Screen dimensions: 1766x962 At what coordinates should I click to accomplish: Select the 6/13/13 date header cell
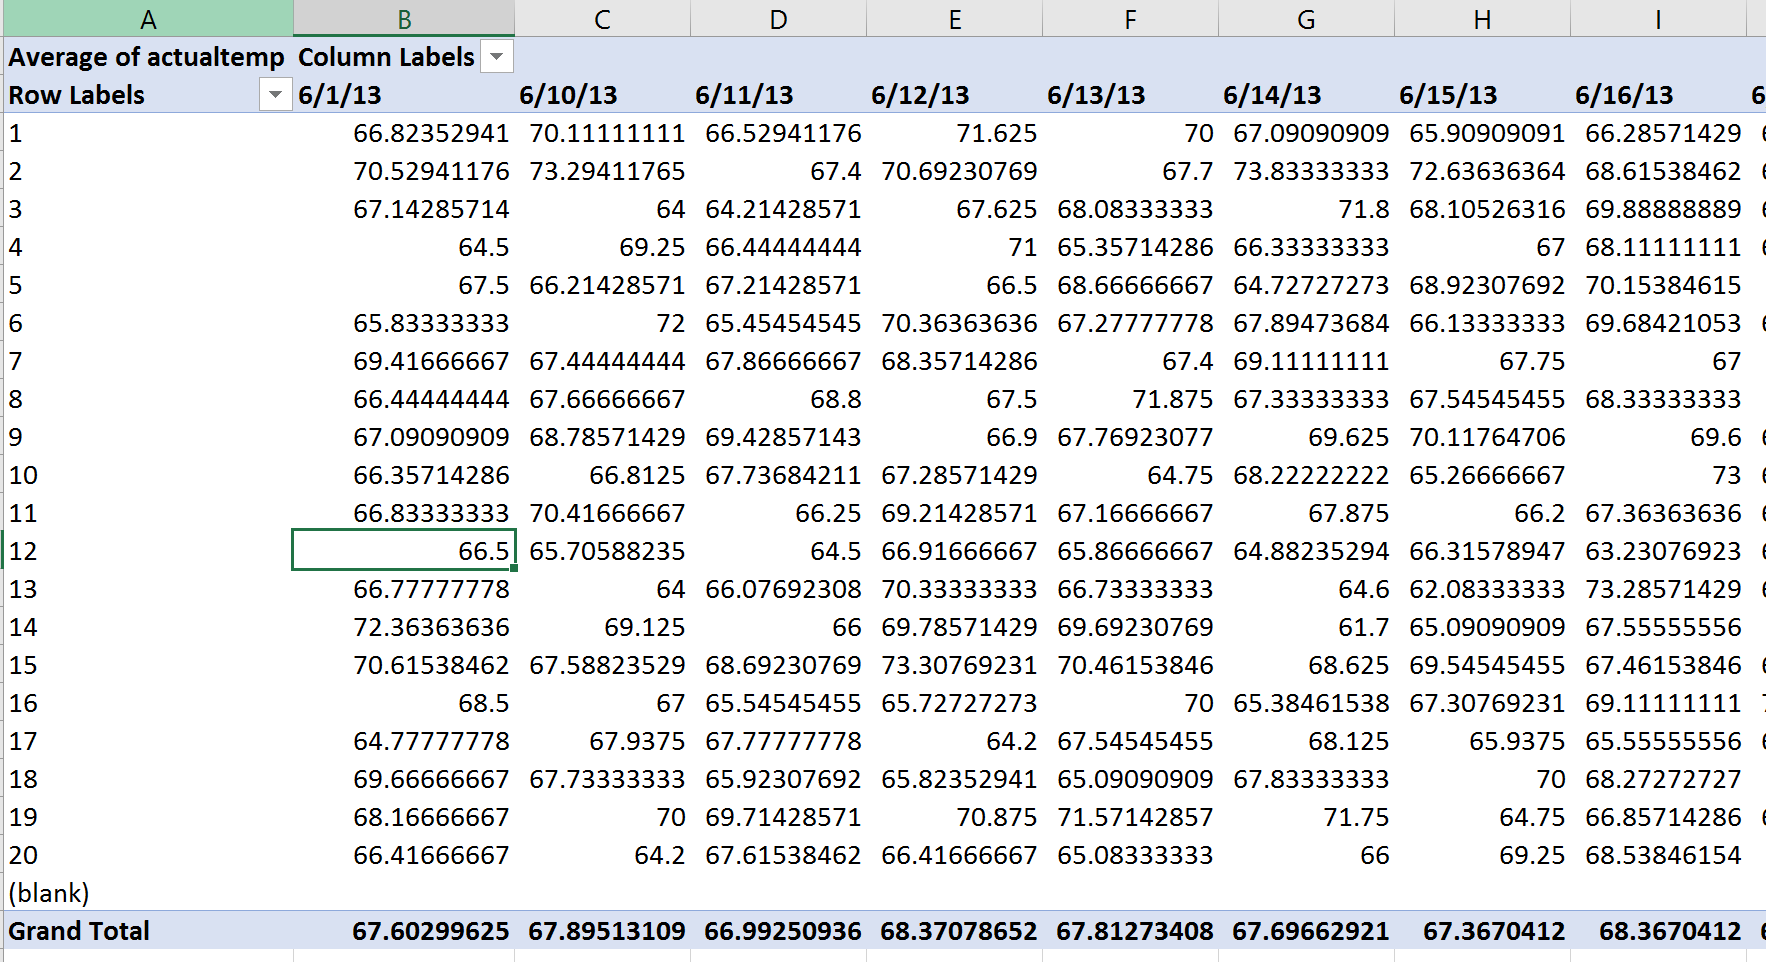[1130, 95]
